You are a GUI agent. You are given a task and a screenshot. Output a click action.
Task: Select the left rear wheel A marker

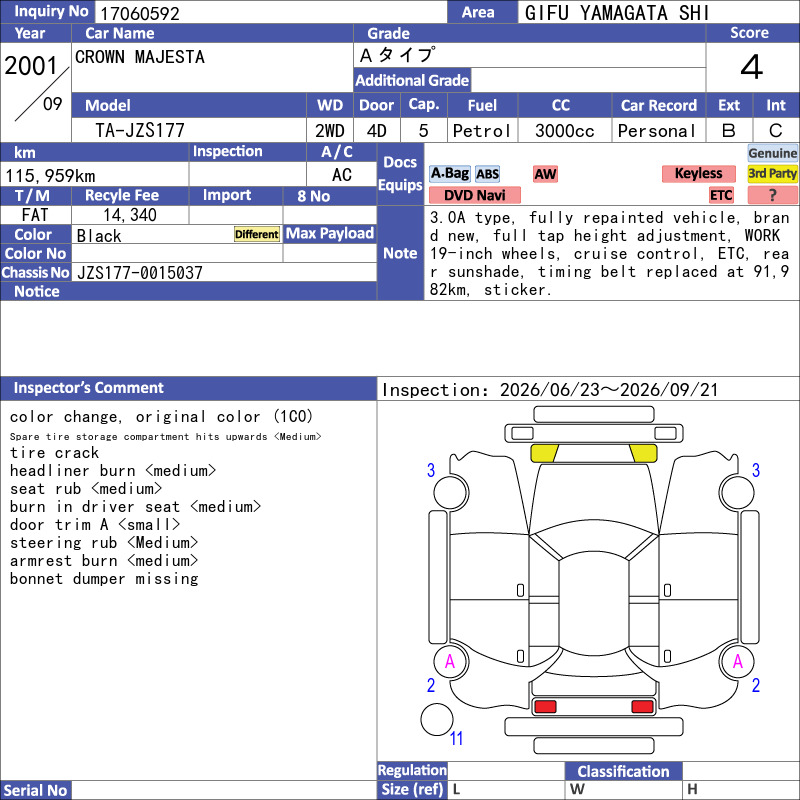pos(450,662)
